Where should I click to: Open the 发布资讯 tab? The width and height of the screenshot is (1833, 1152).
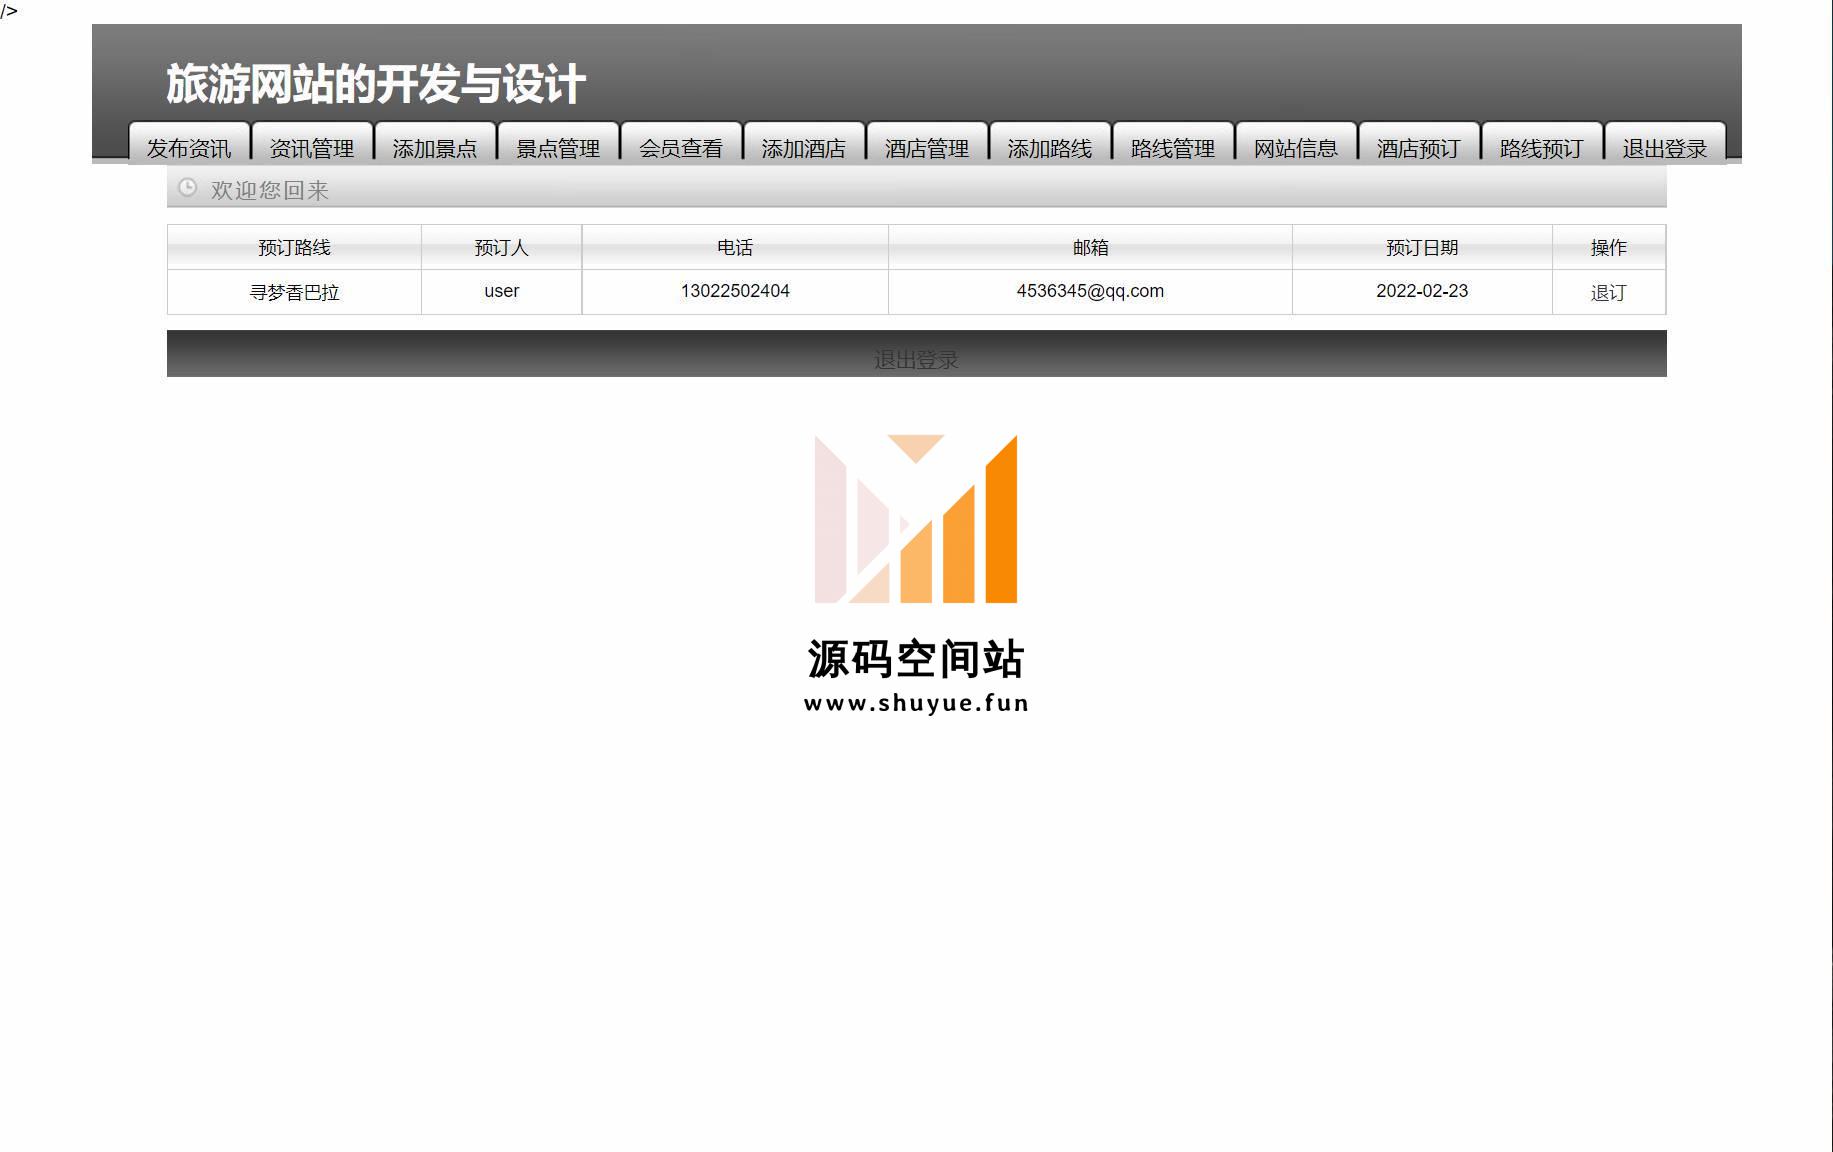tap(189, 147)
